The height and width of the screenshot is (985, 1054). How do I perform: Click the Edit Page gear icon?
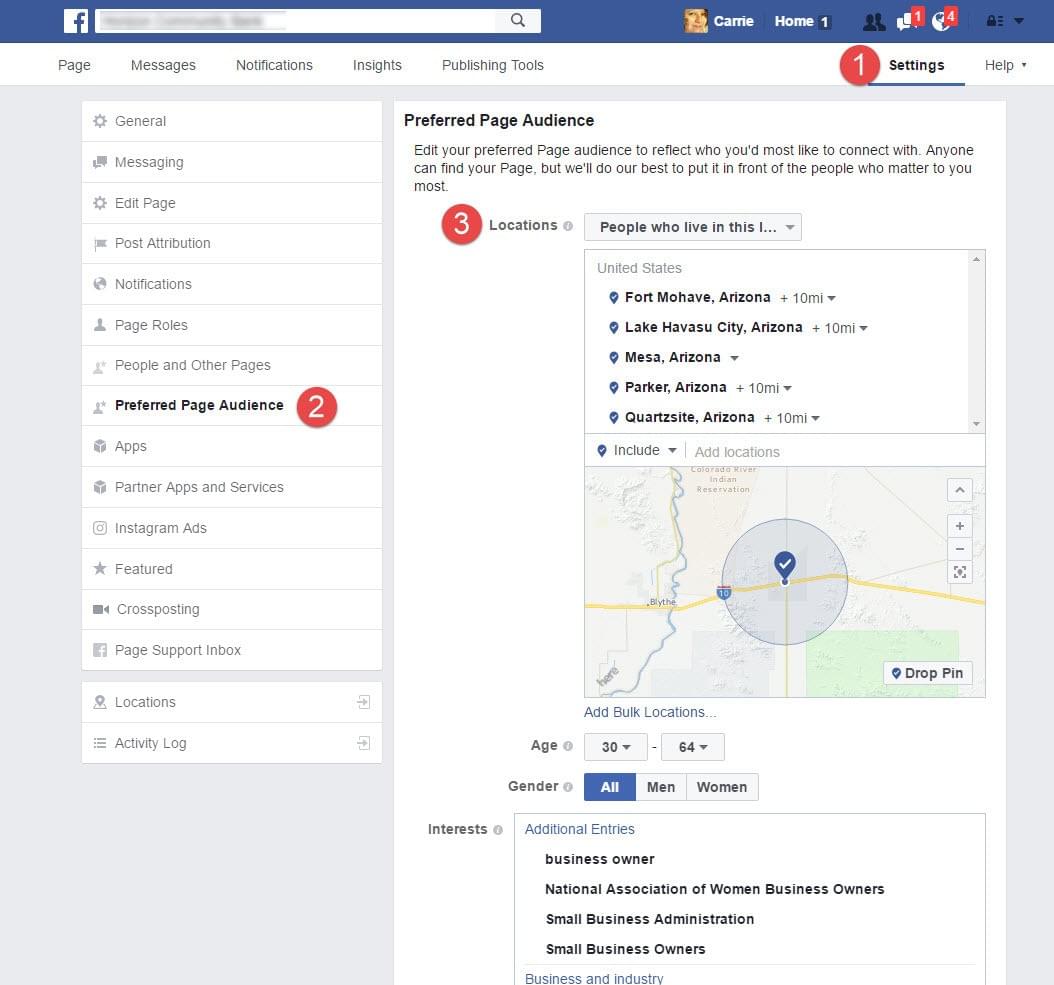[x=100, y=203]
